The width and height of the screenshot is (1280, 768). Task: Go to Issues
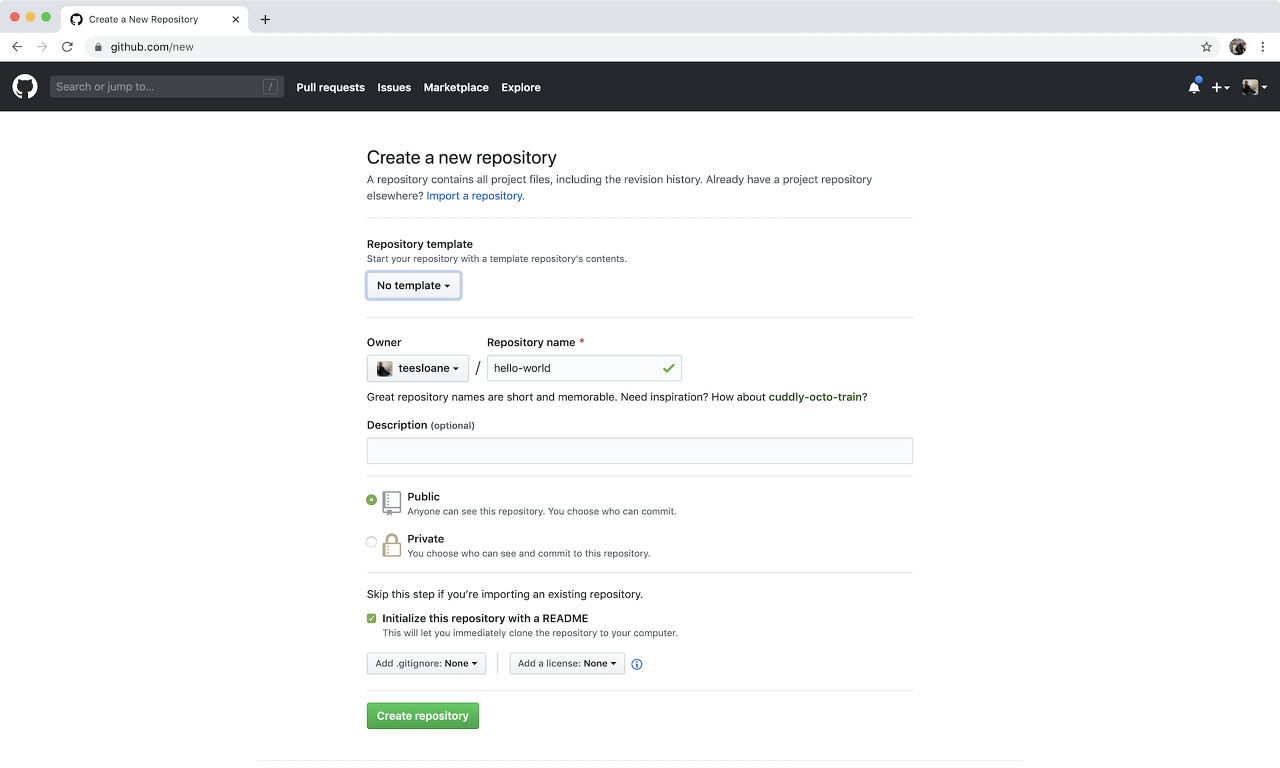394,87
